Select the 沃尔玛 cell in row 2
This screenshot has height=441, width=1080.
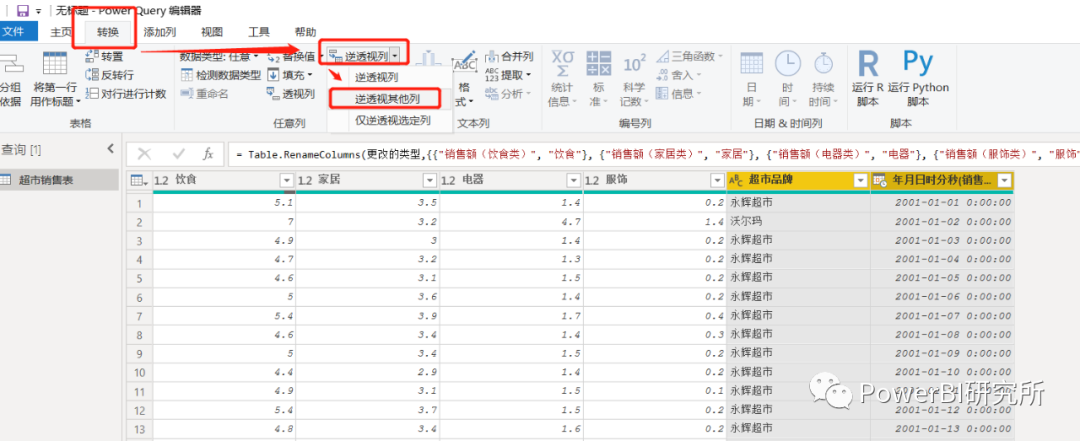pos(798,222)
